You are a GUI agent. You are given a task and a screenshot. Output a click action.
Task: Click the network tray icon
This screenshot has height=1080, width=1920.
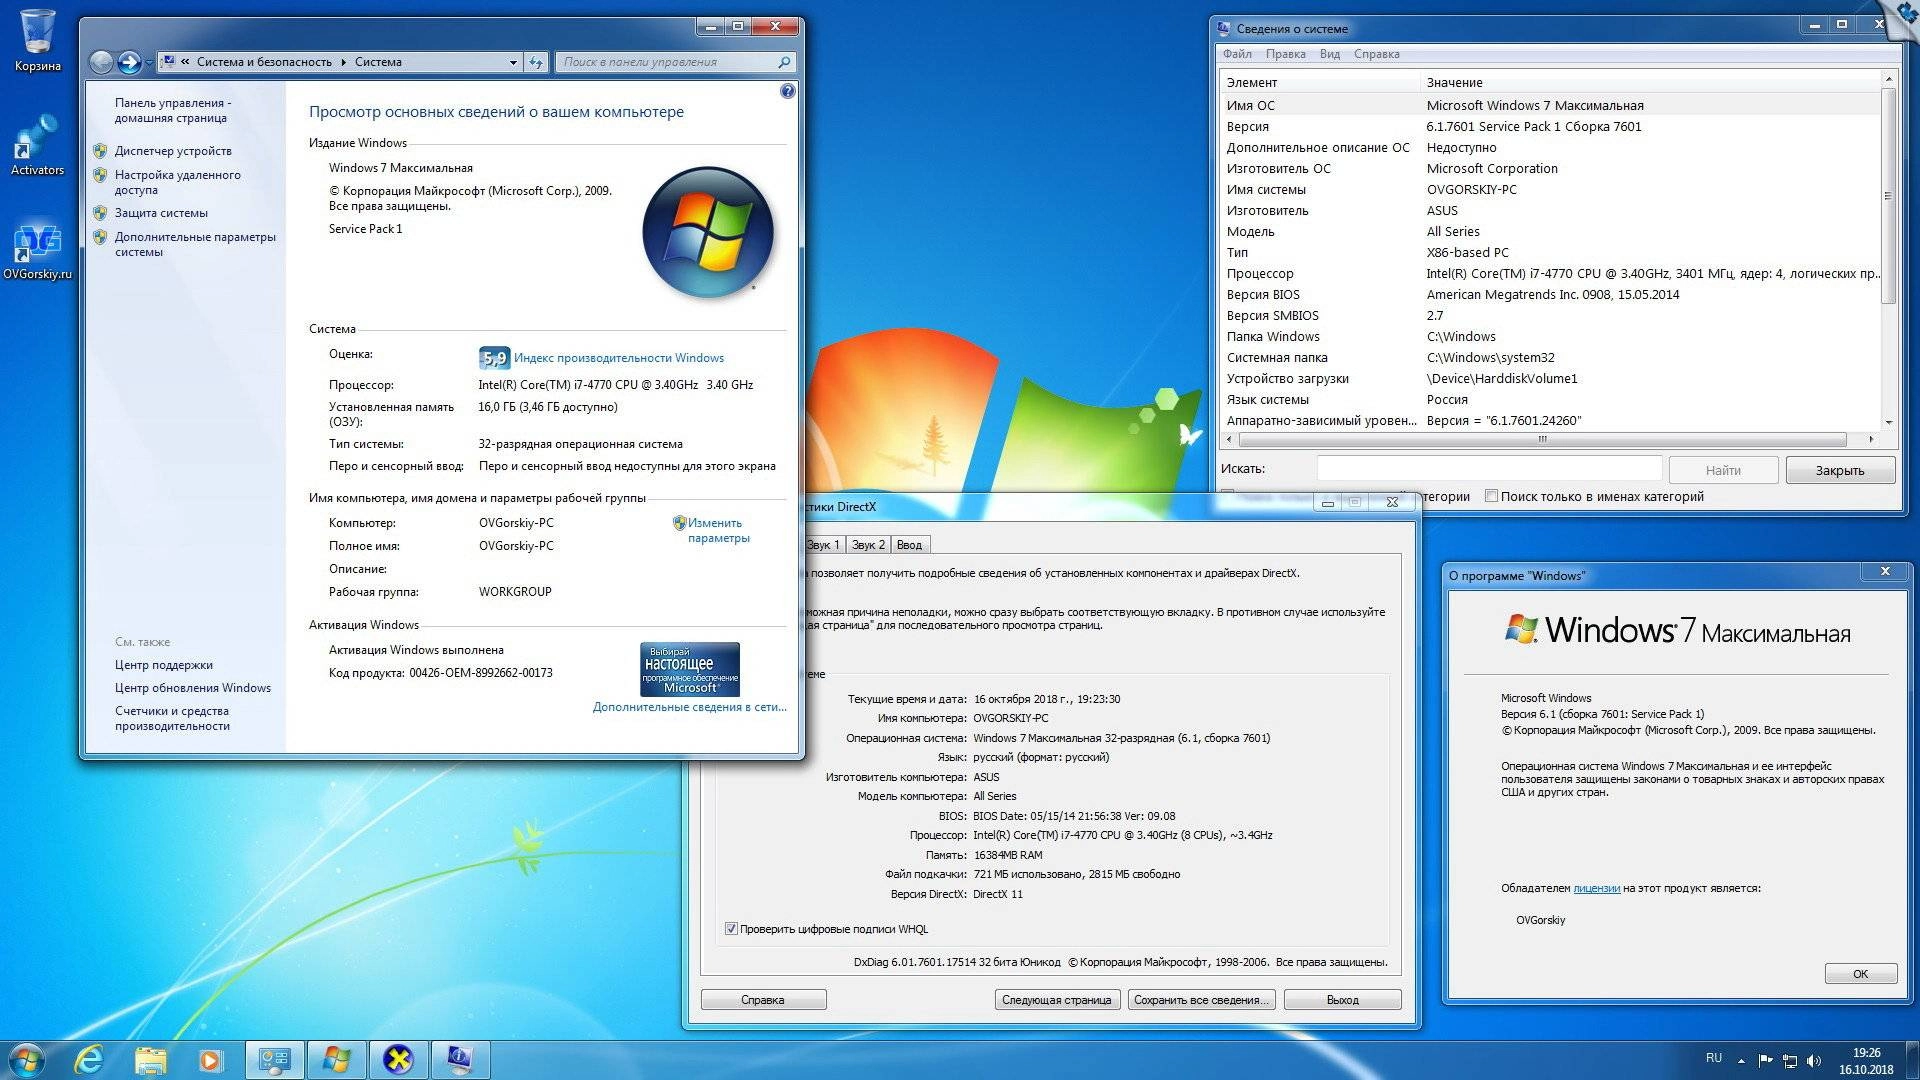1790,1060
